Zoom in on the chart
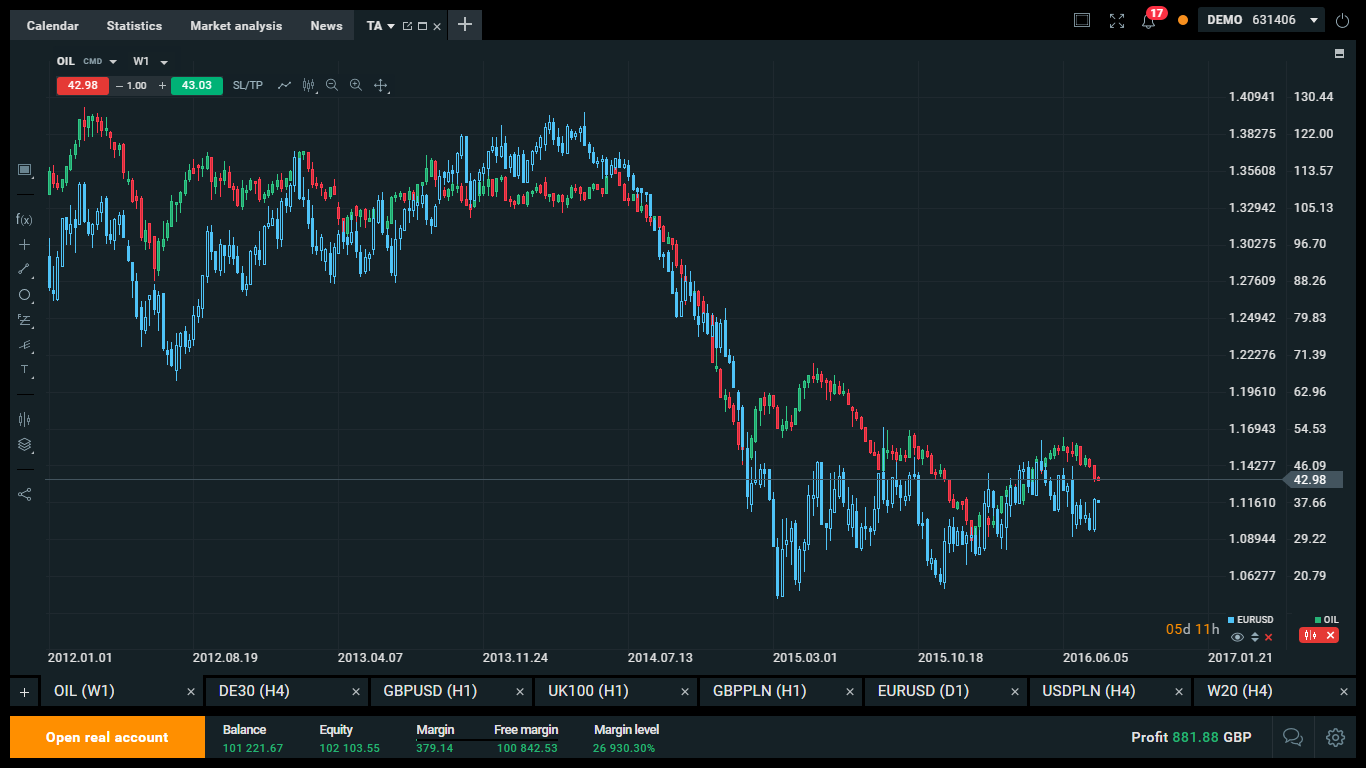1366x768 pixels. coord(356,86)
